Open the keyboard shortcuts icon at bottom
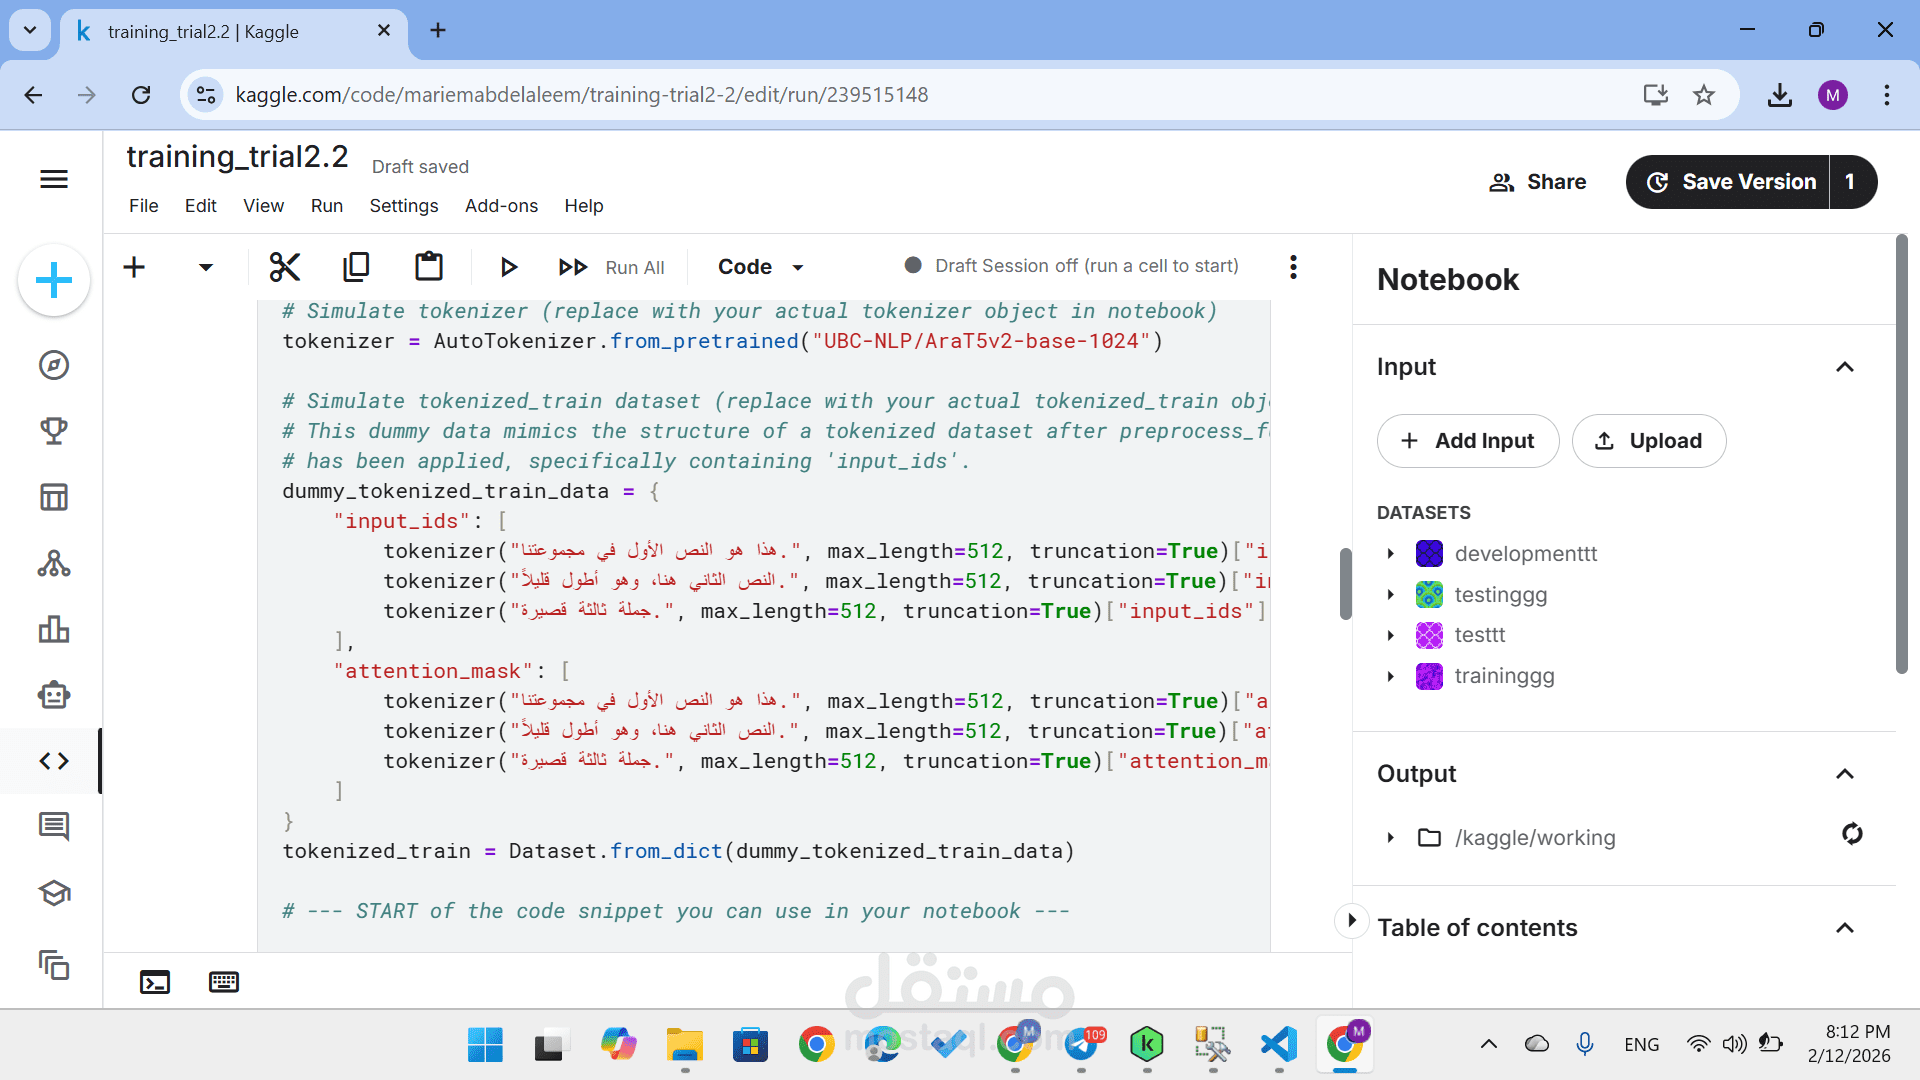This screenshot has height=1080, width=1920. click(x=224, y=982)
